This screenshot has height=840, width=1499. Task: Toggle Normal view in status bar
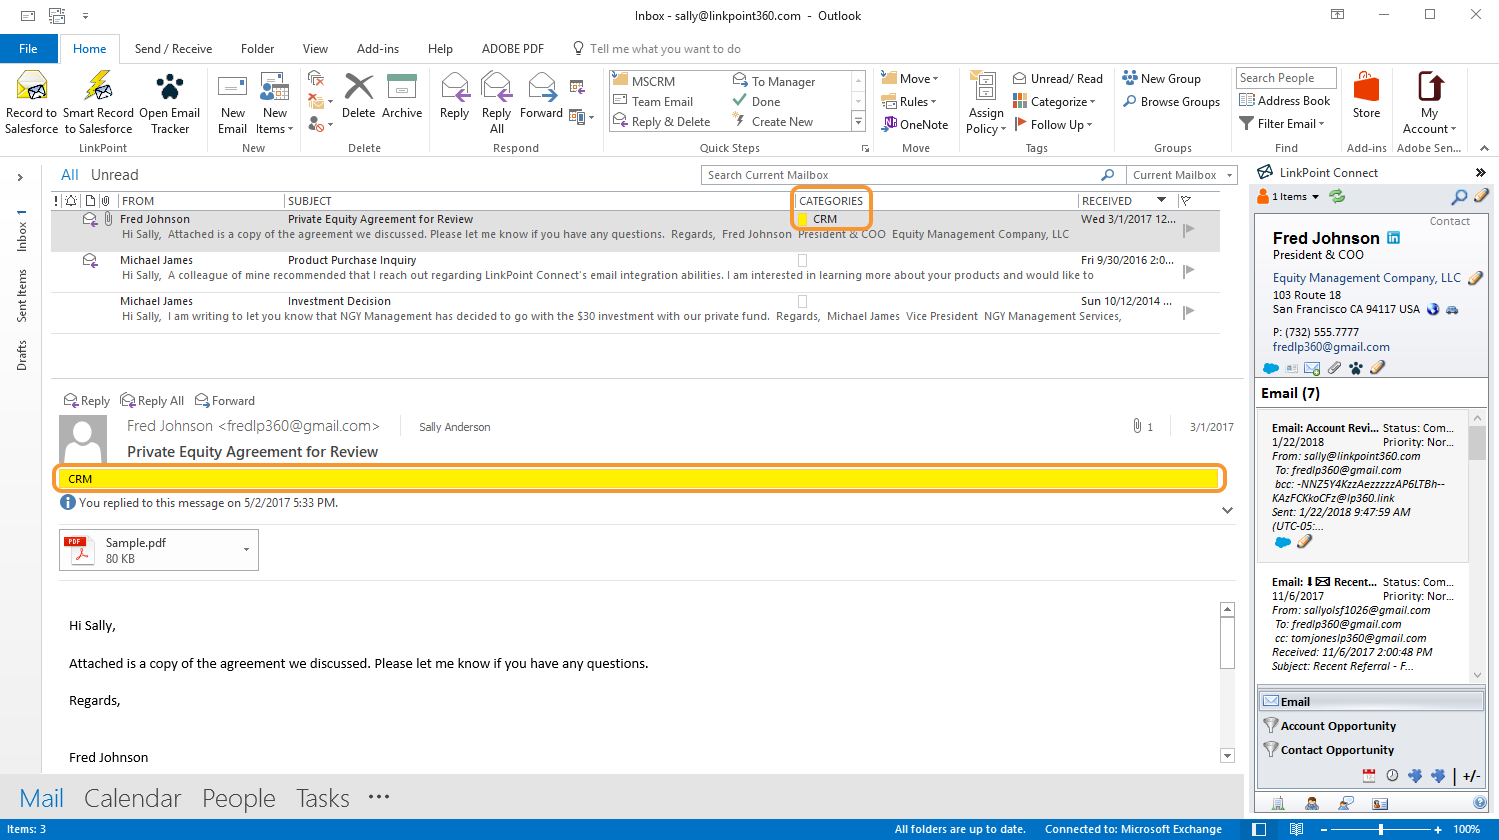pyautogui.click(x=1259, y=829)
